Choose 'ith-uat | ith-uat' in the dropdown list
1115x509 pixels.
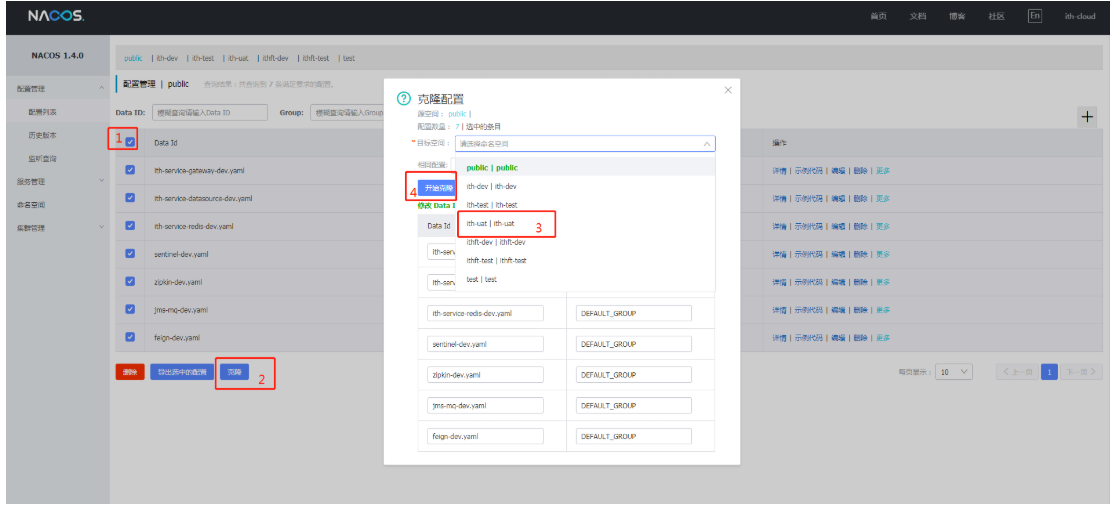(585, 223)
